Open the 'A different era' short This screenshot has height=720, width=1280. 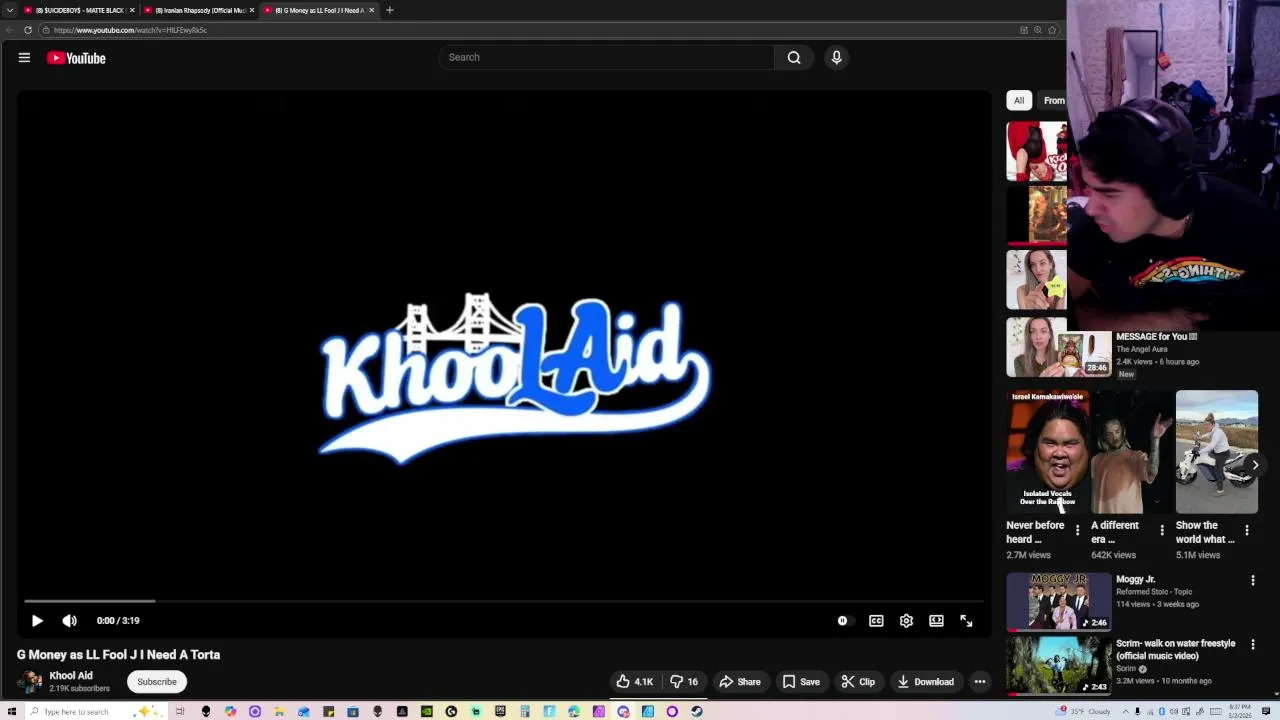pos(1132,451)
